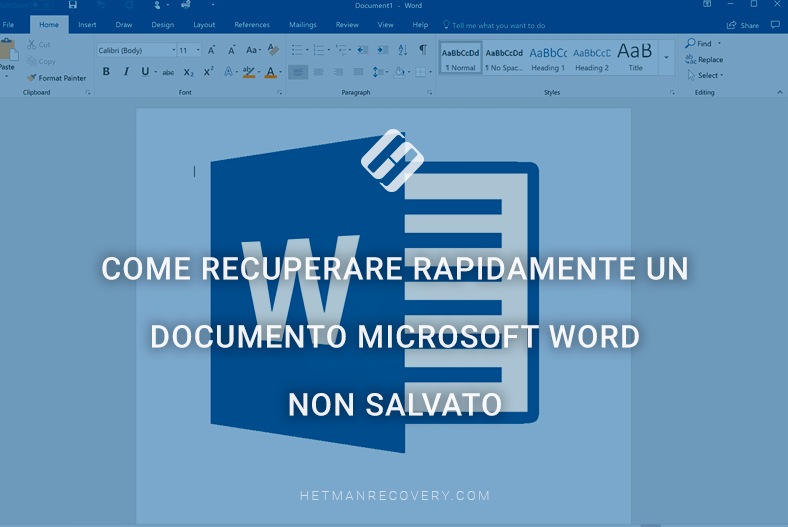Screen dimensions: 788x527
Task: Switch to the Layout tab
Action: coord(204,25)
